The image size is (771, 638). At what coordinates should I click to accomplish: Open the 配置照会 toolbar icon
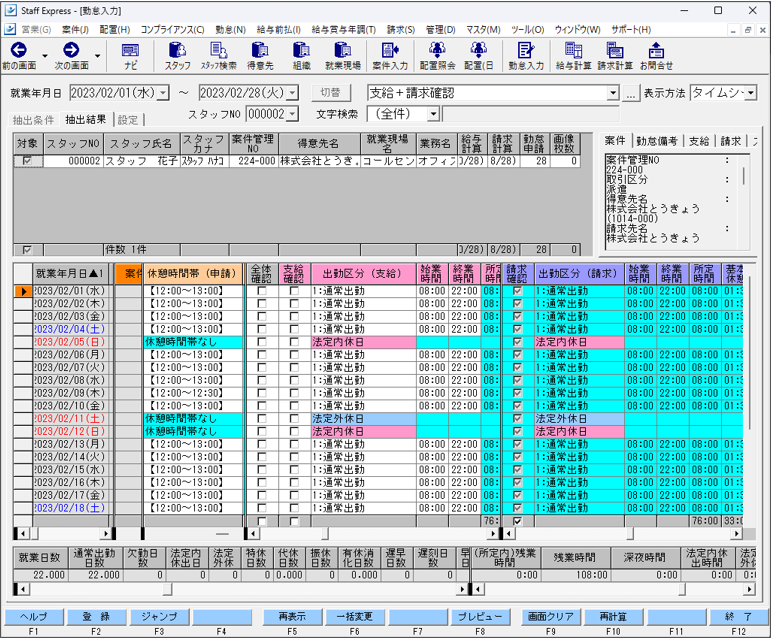(x=437, y=50)
